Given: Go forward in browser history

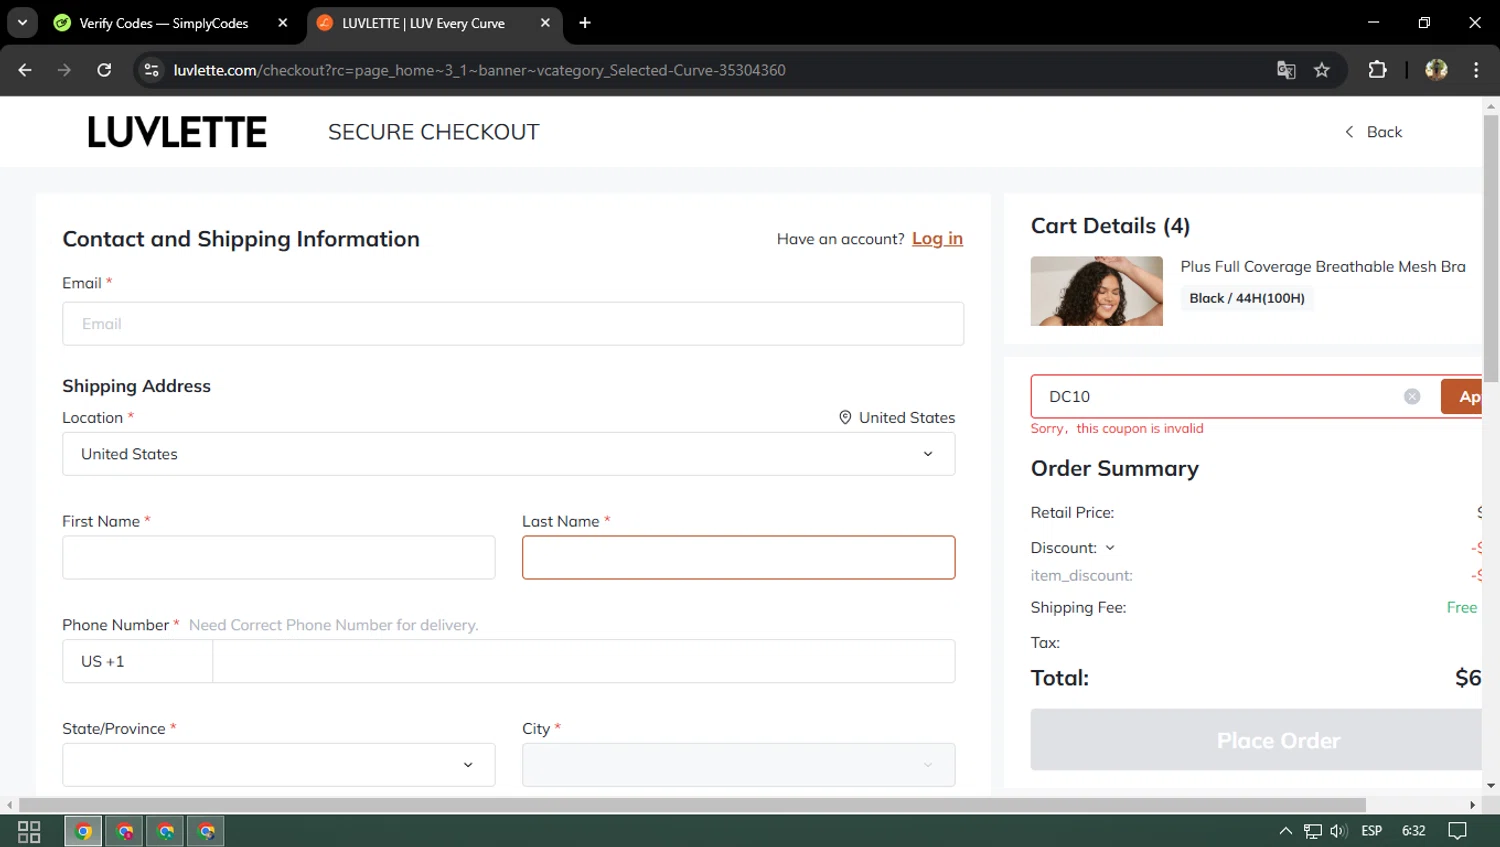Looking at the screenshot, I should click(x=64, y=70).
